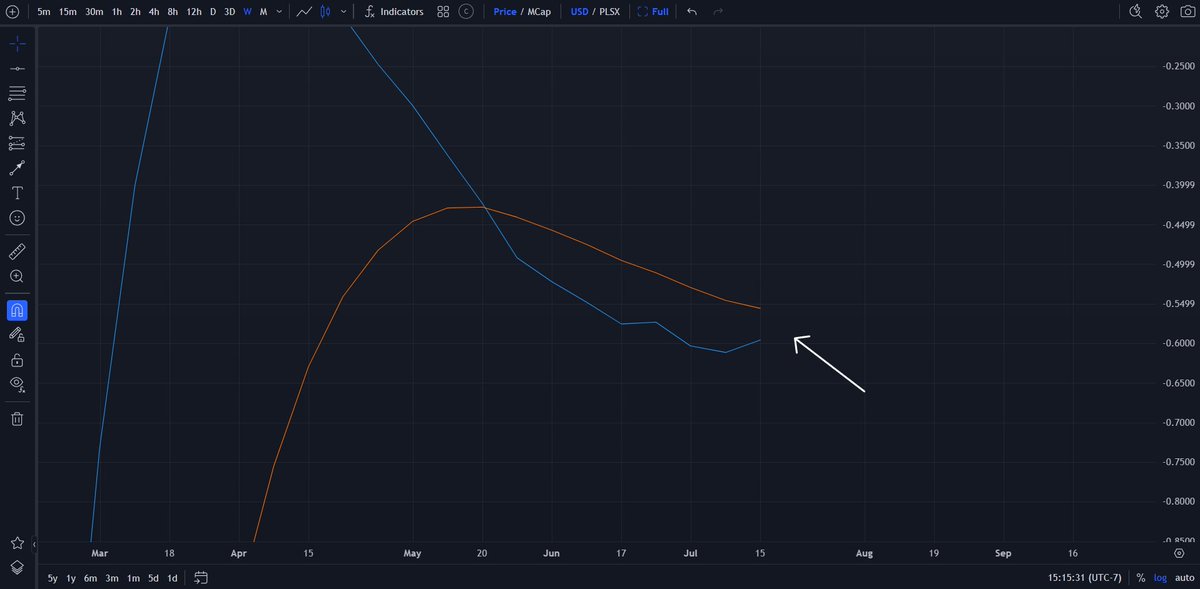Click the Aug label on time axis
This screenshot has width=1200, height=589.
(865, 552)
